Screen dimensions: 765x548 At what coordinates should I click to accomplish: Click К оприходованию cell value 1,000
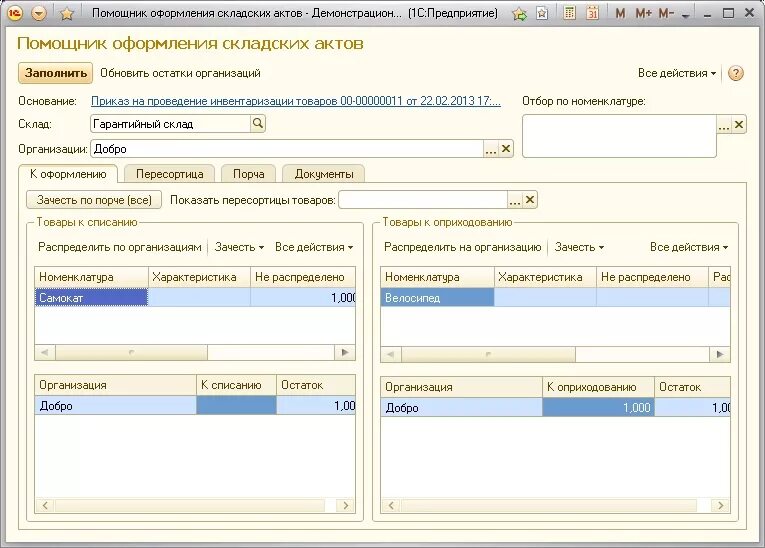(598, 407)
